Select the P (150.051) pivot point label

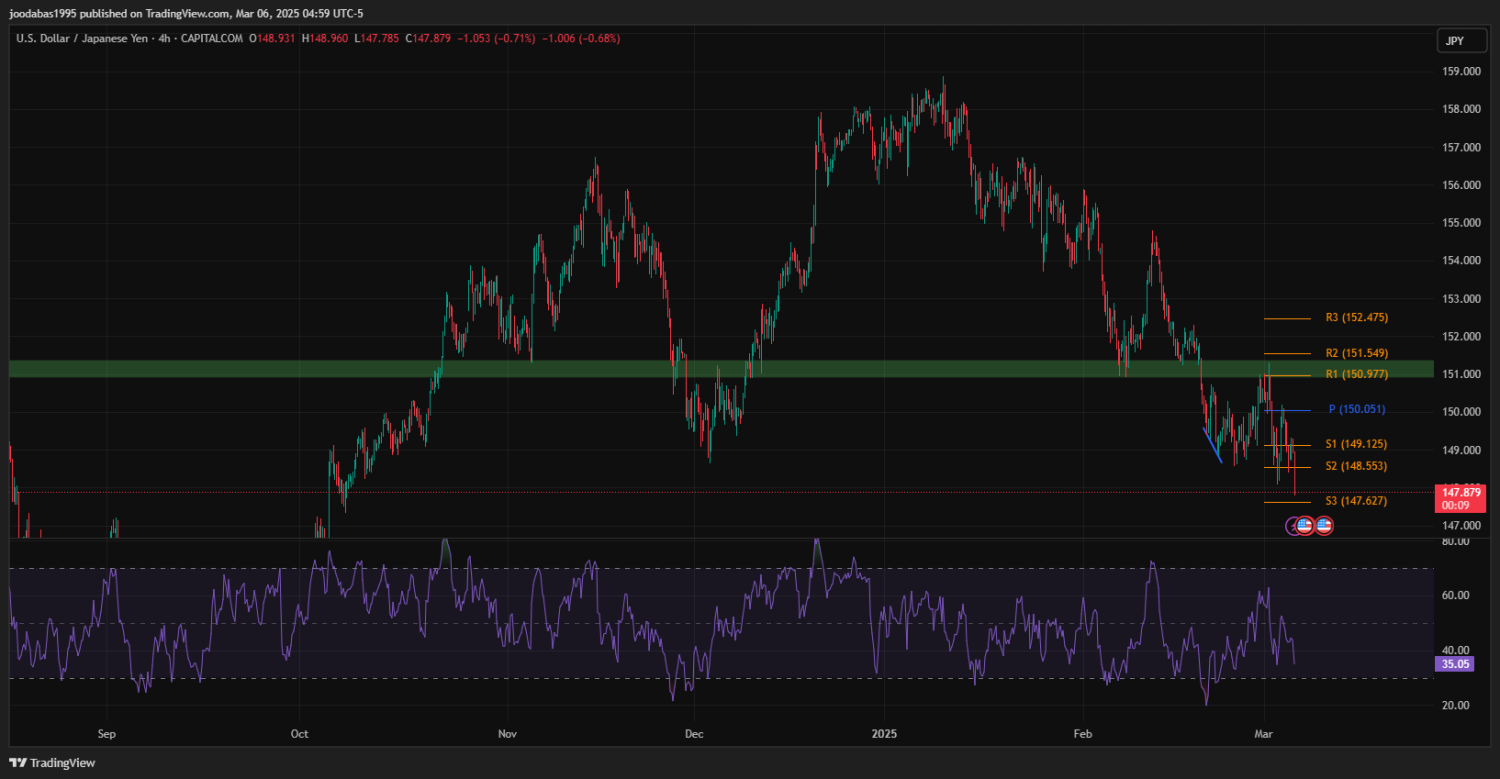click(1356, 409)
